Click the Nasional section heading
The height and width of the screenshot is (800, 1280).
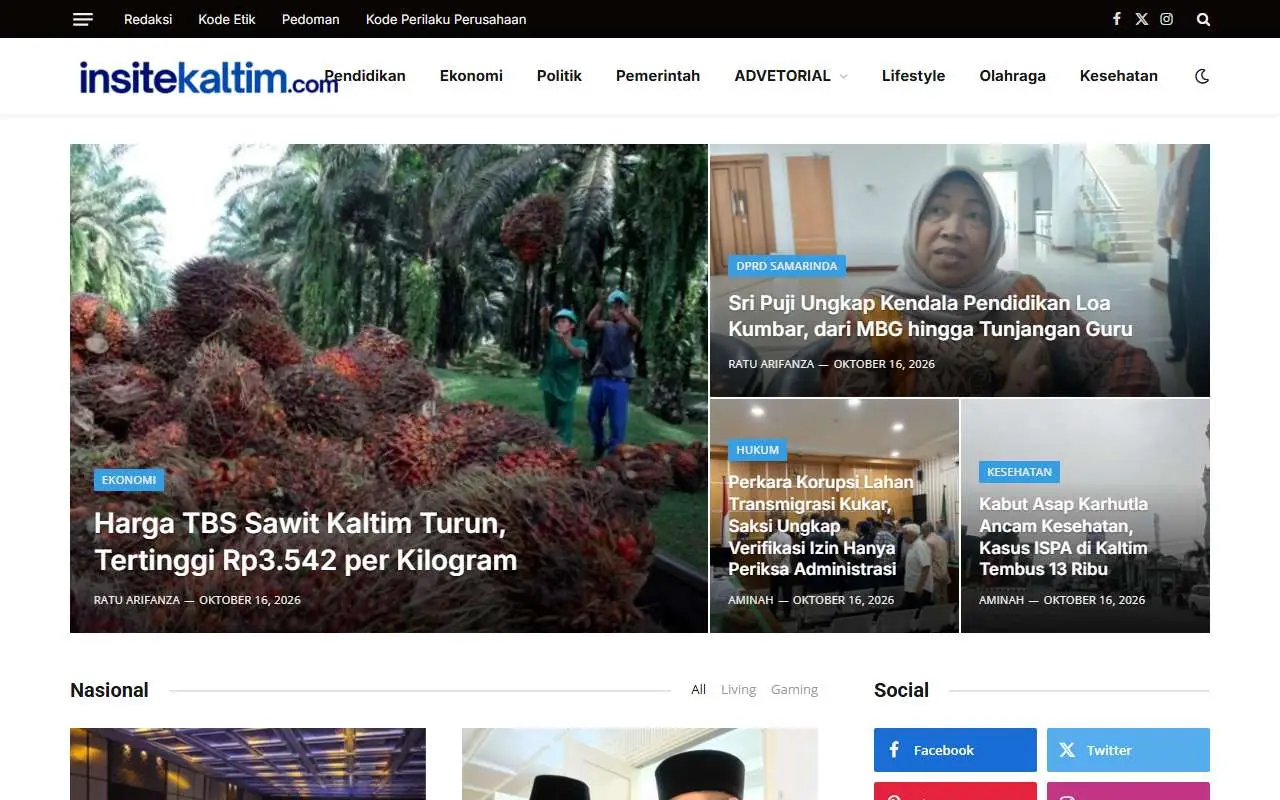click(x=109, y=690)
